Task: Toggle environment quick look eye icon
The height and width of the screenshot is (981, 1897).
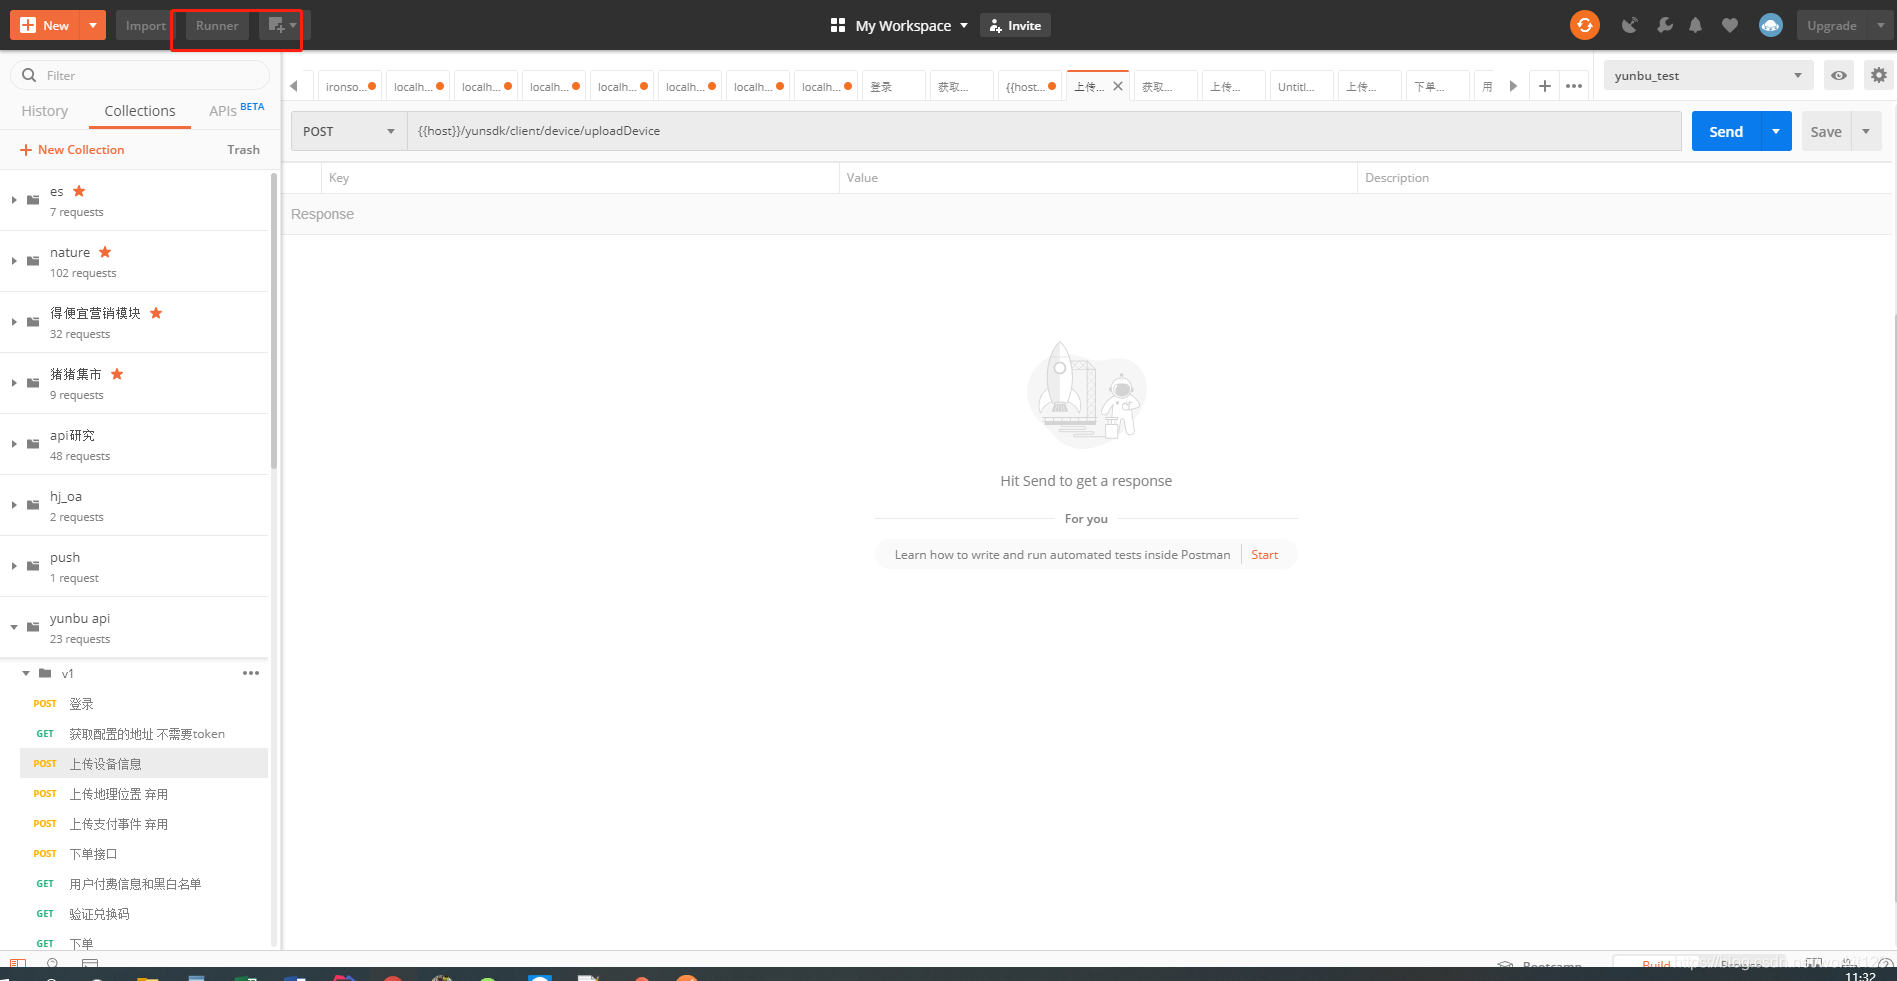Action: coord(1839,75)
